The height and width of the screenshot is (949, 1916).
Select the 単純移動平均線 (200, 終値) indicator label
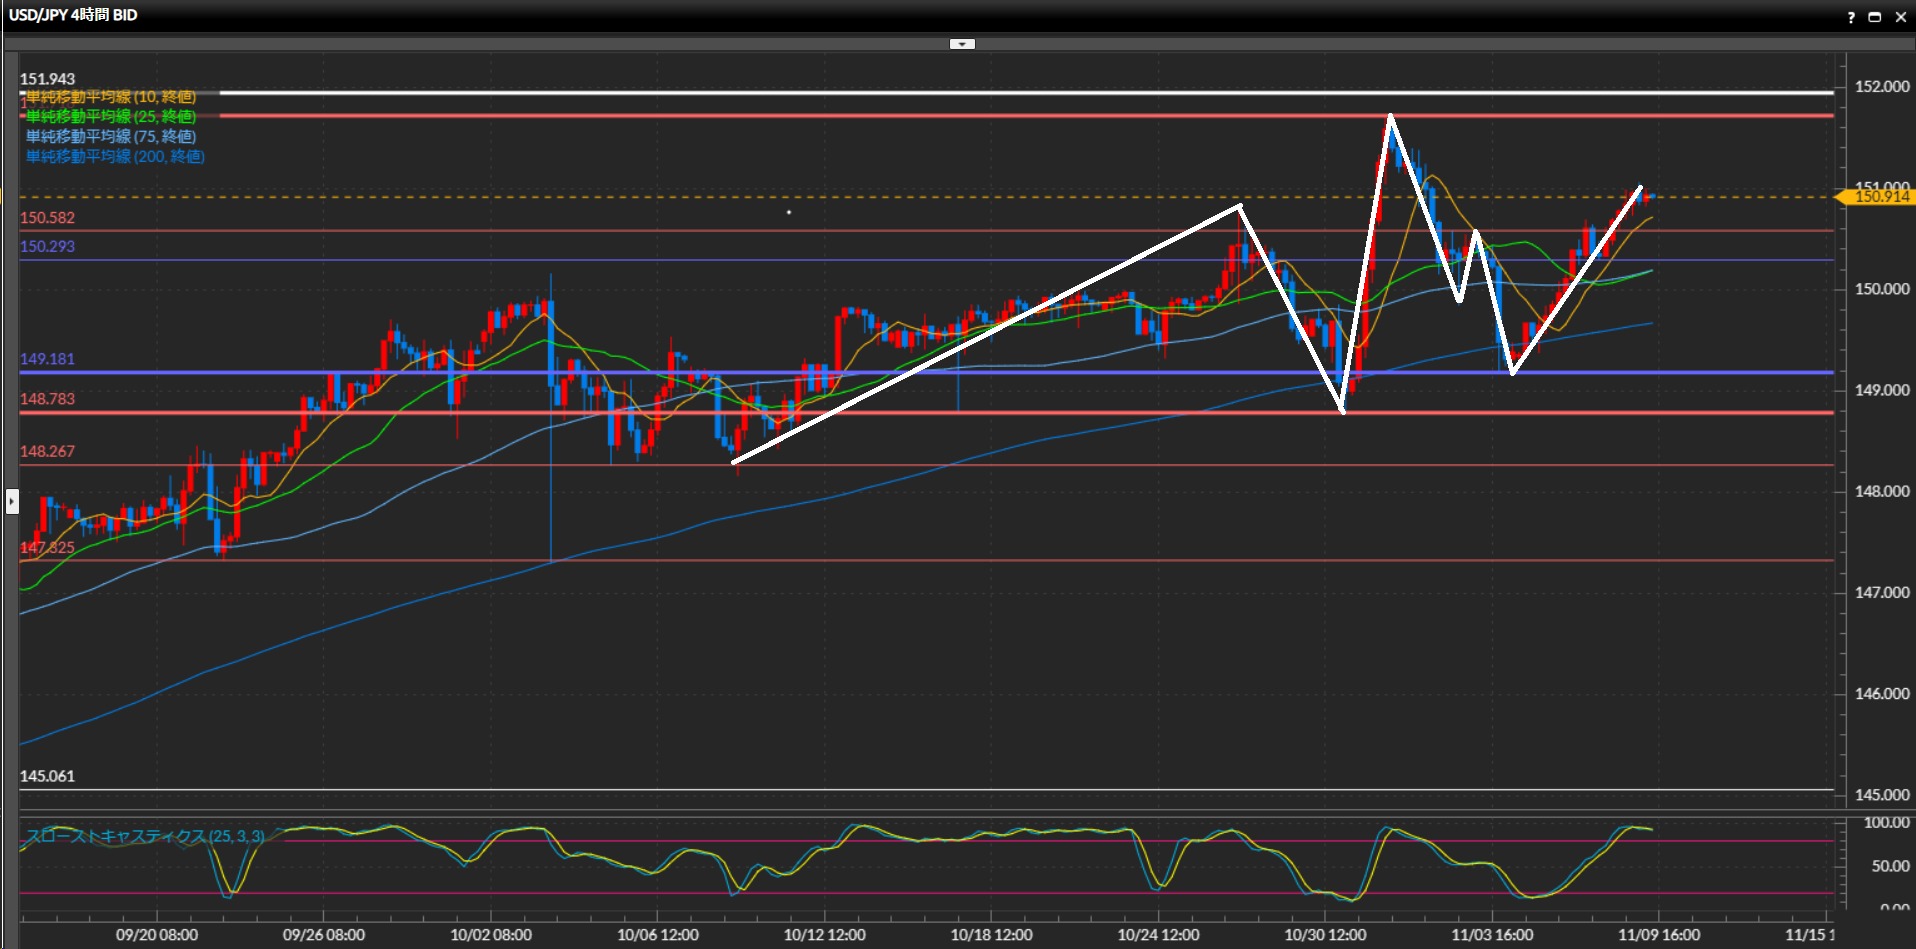pyautogui.click(x=115, y=156)
